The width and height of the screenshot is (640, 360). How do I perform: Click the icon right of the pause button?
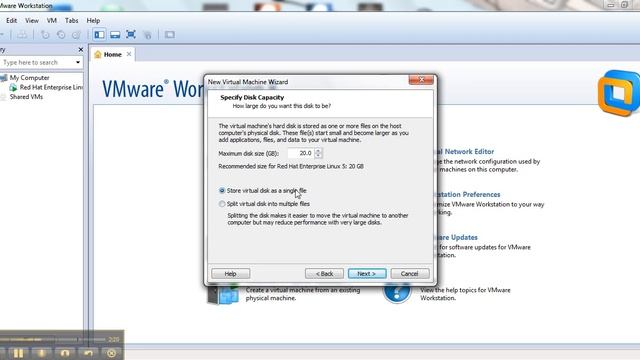[41, 353]
